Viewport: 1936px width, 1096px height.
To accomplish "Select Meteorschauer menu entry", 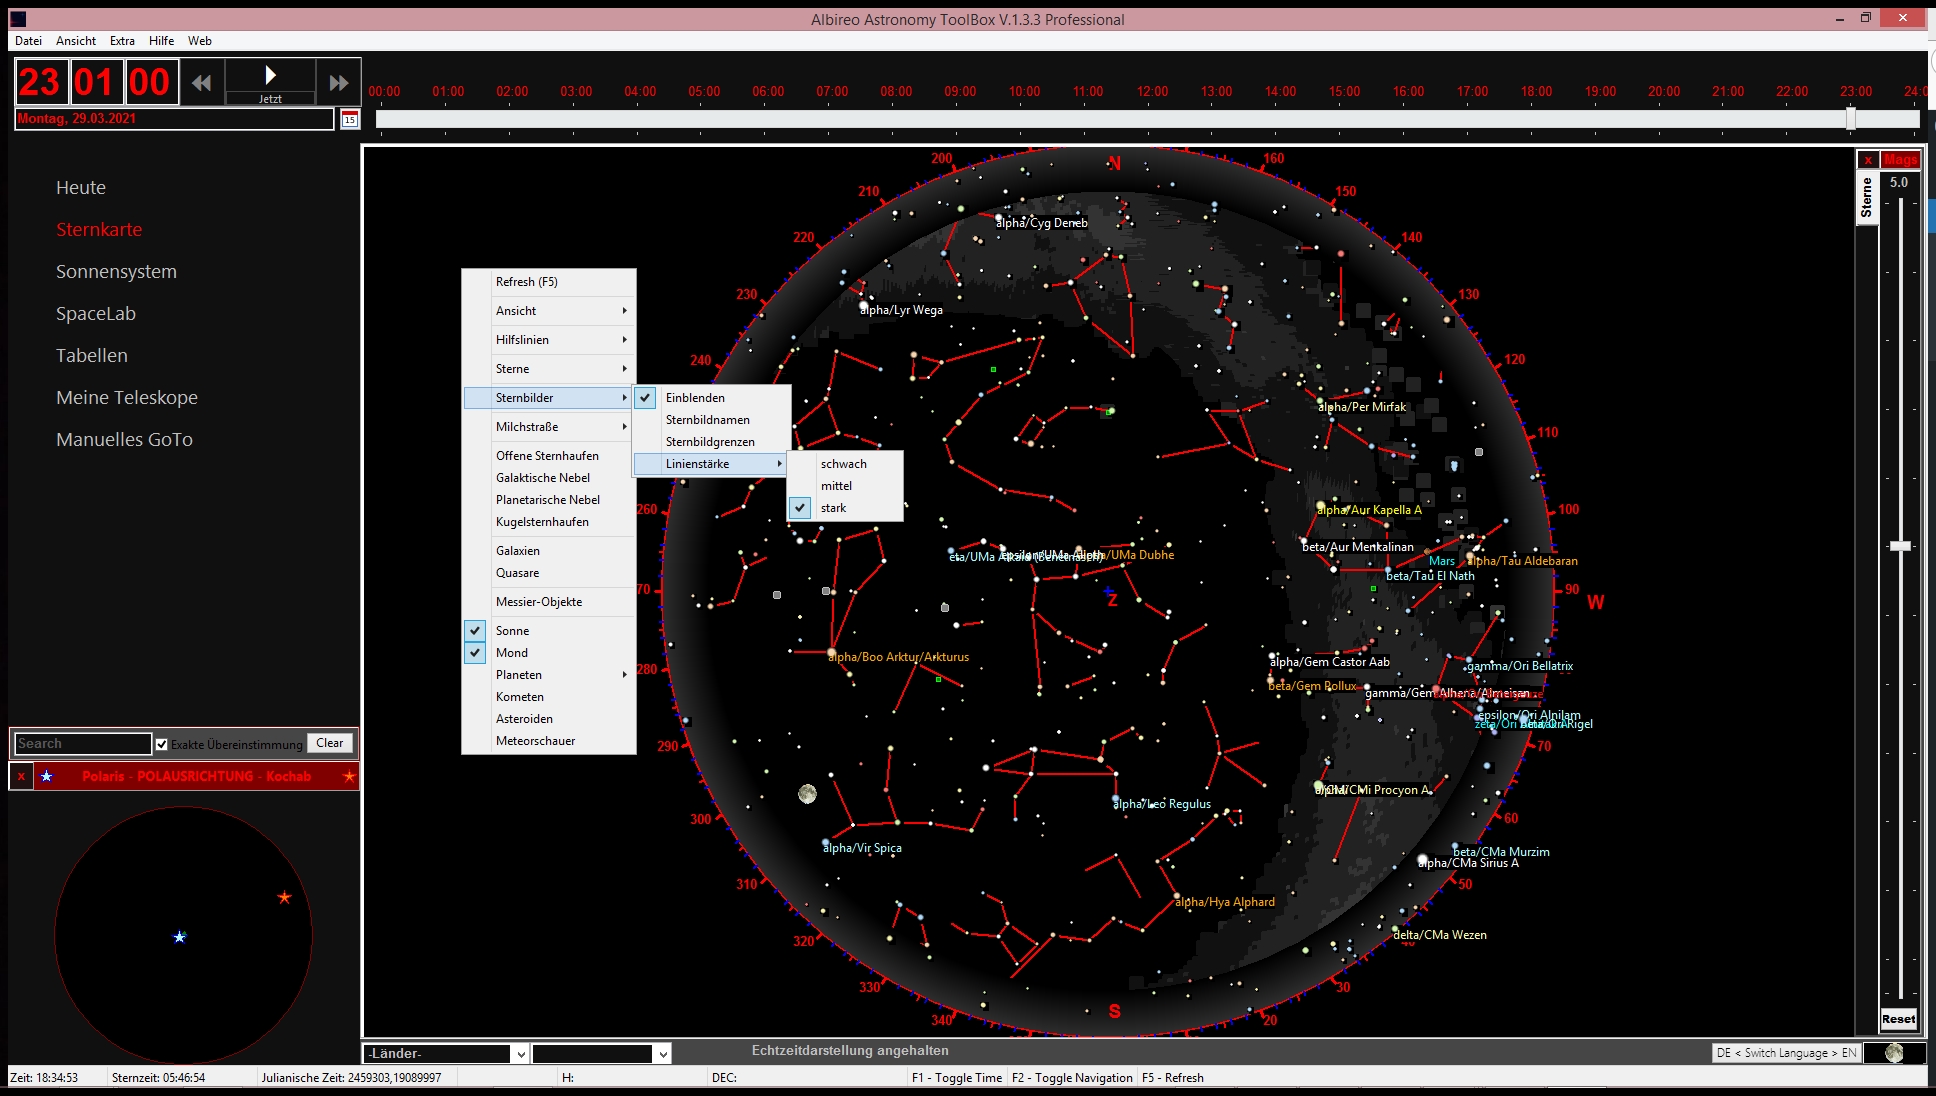I will (x=548, y=741).
